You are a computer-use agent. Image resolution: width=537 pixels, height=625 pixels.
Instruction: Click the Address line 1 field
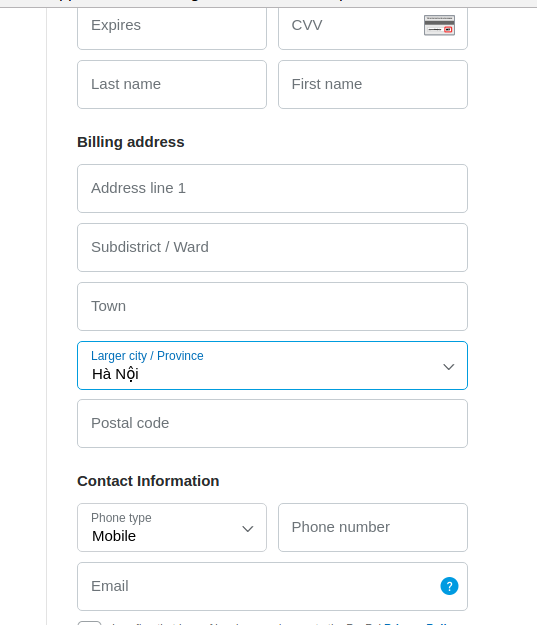(272, 189)
